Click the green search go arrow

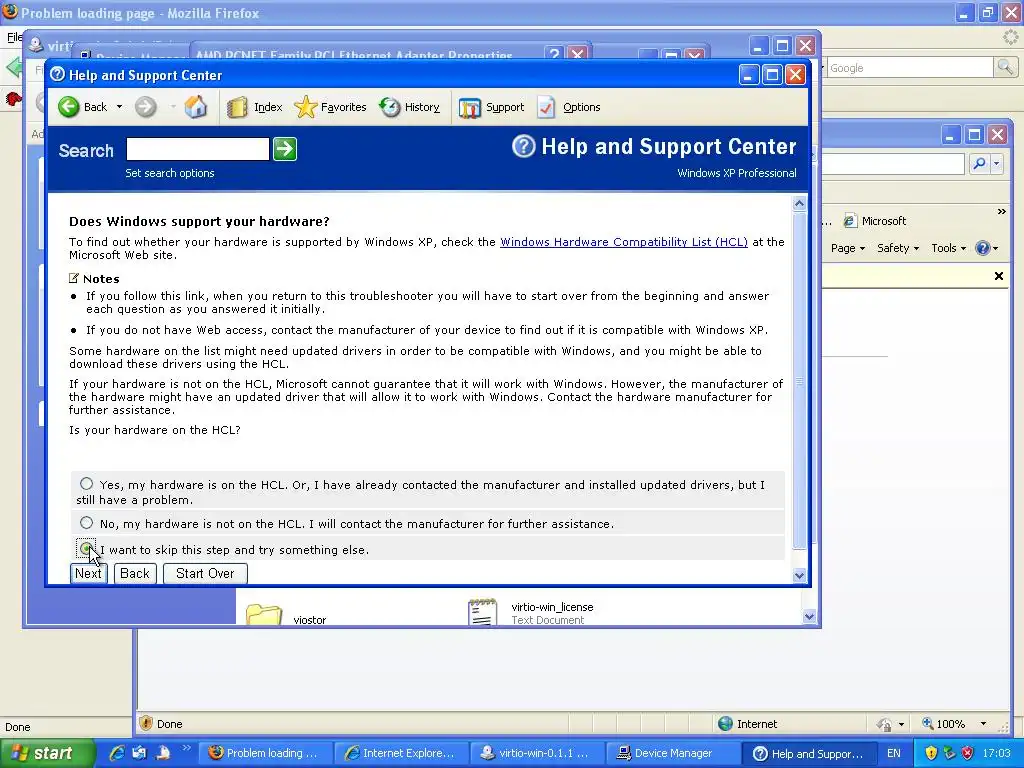point(285,149)
